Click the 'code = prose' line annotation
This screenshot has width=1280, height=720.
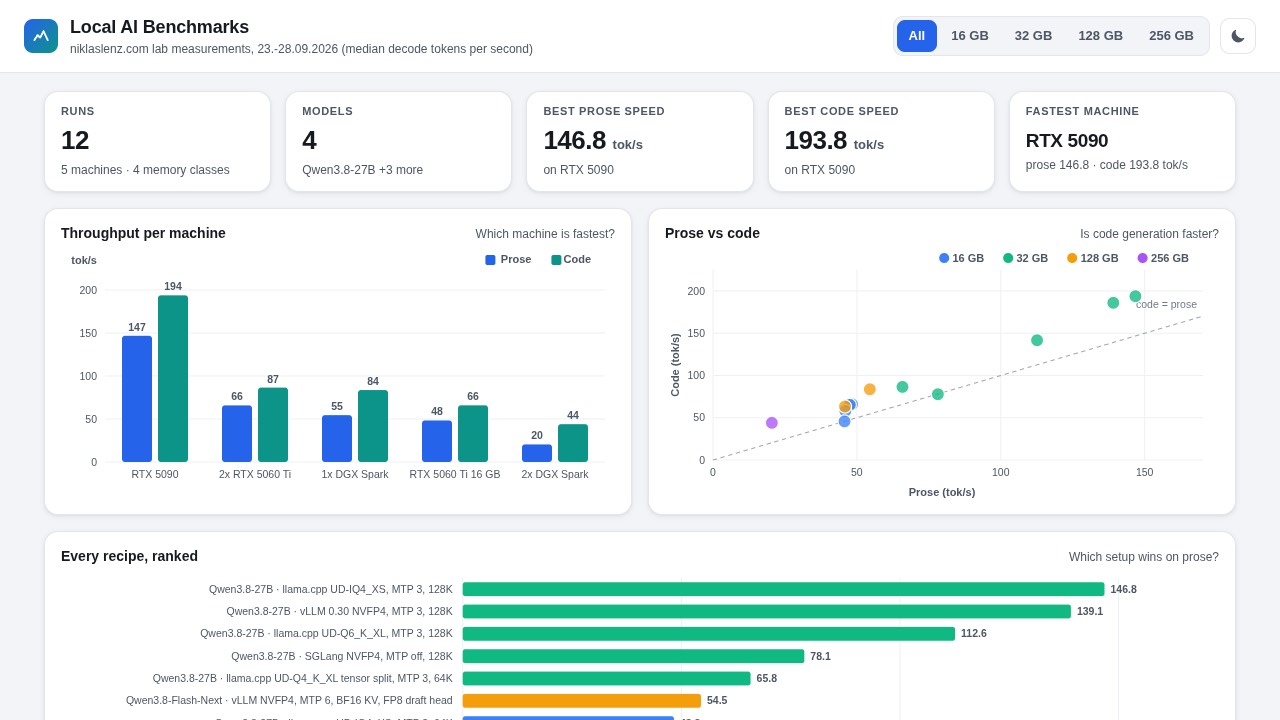[x=1166, y=304]
